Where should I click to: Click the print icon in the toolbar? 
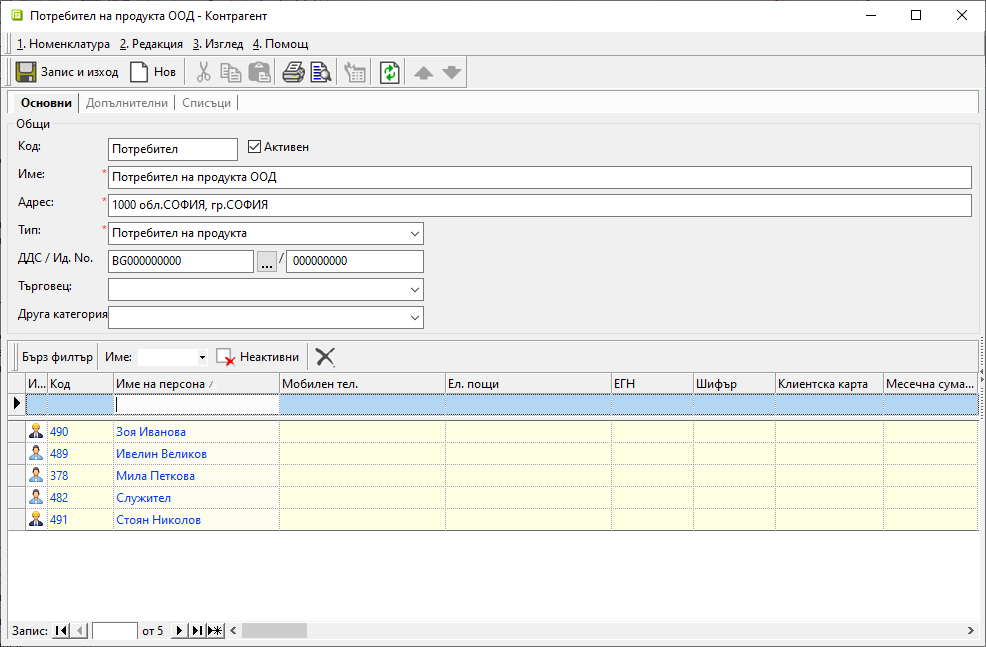click(293, 72)
